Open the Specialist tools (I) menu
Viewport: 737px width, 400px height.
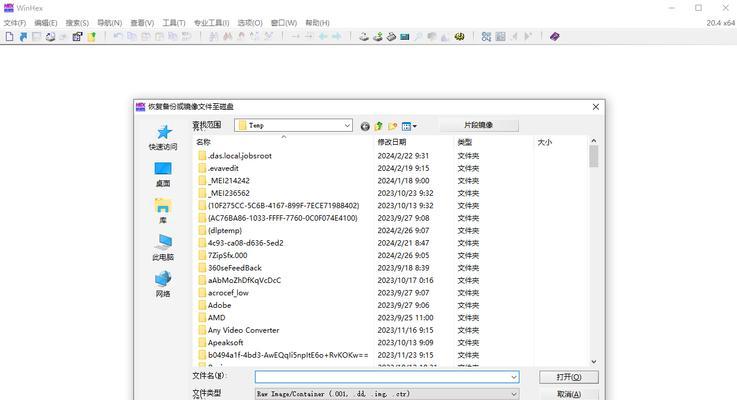(212, 23)
